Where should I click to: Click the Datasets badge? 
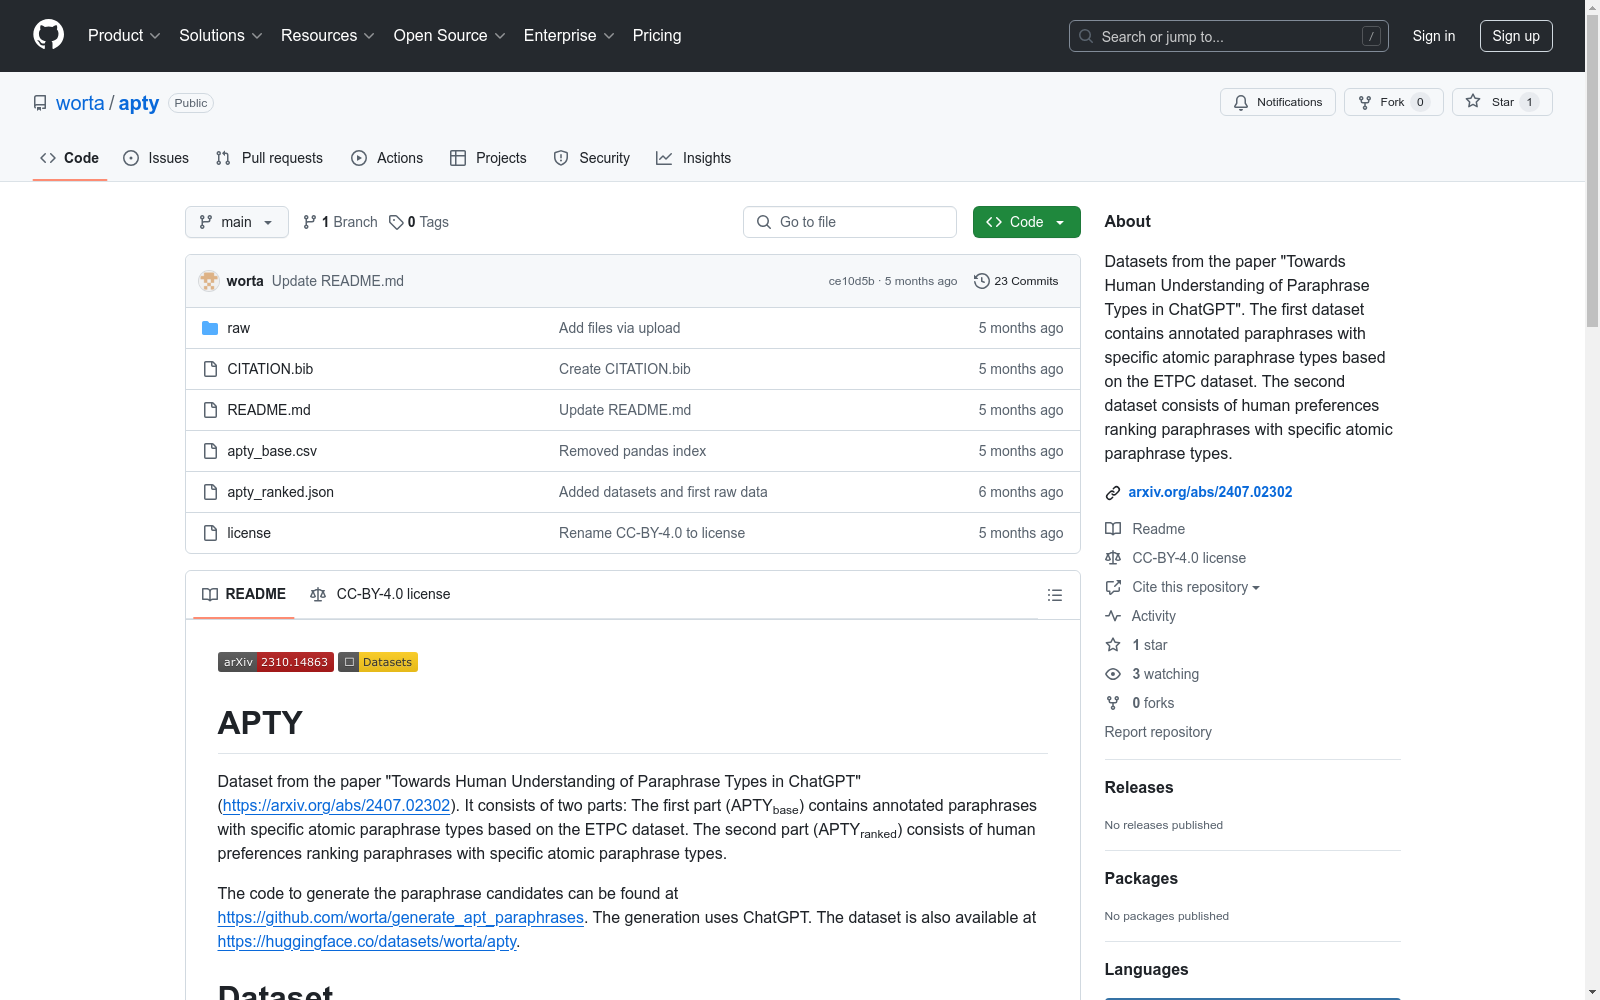click(378, 662)
